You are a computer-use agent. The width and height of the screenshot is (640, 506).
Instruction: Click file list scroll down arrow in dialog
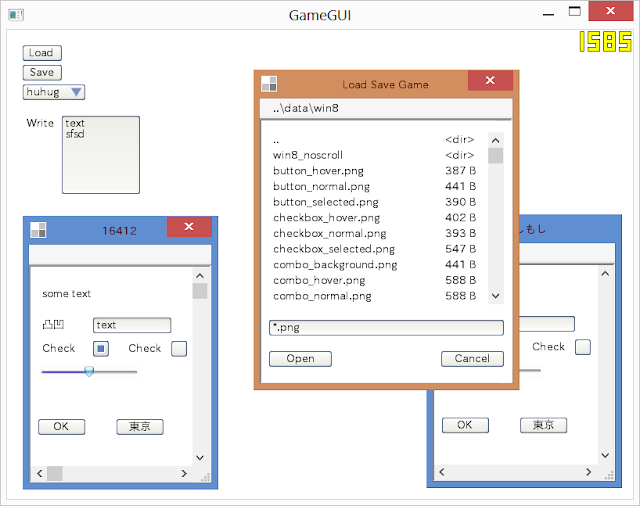point(496,296)
